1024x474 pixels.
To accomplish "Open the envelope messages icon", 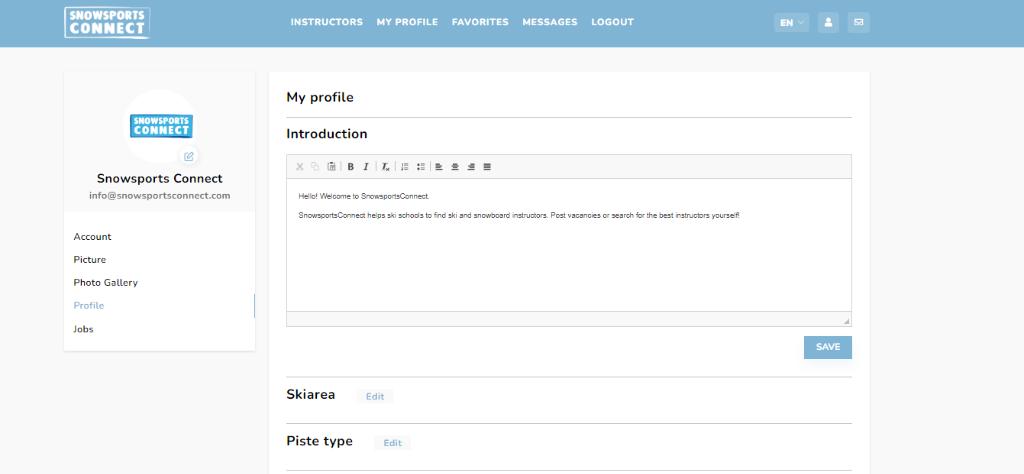I will click(858, 22).
